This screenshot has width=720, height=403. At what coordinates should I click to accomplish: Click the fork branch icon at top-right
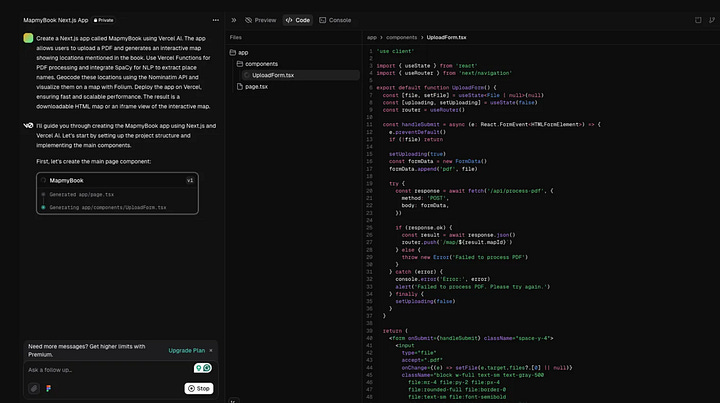click(711, 20)
